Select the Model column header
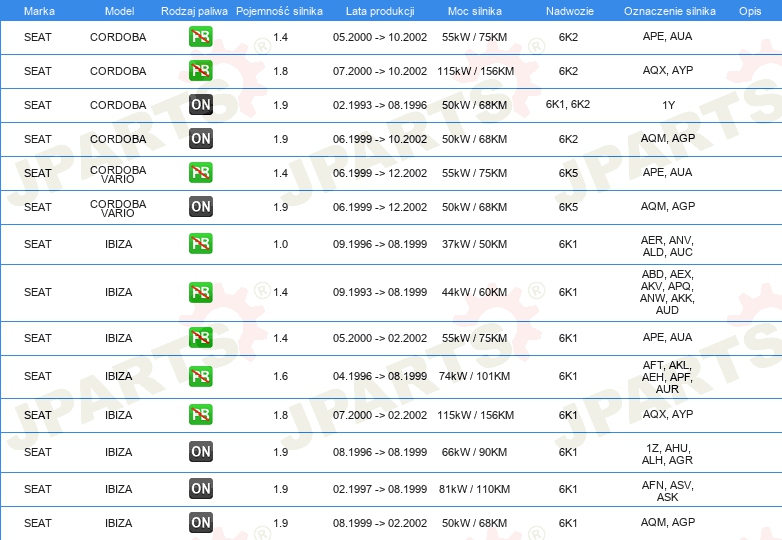The width and height of the screenshot is (782, 540). pos(119,11)
